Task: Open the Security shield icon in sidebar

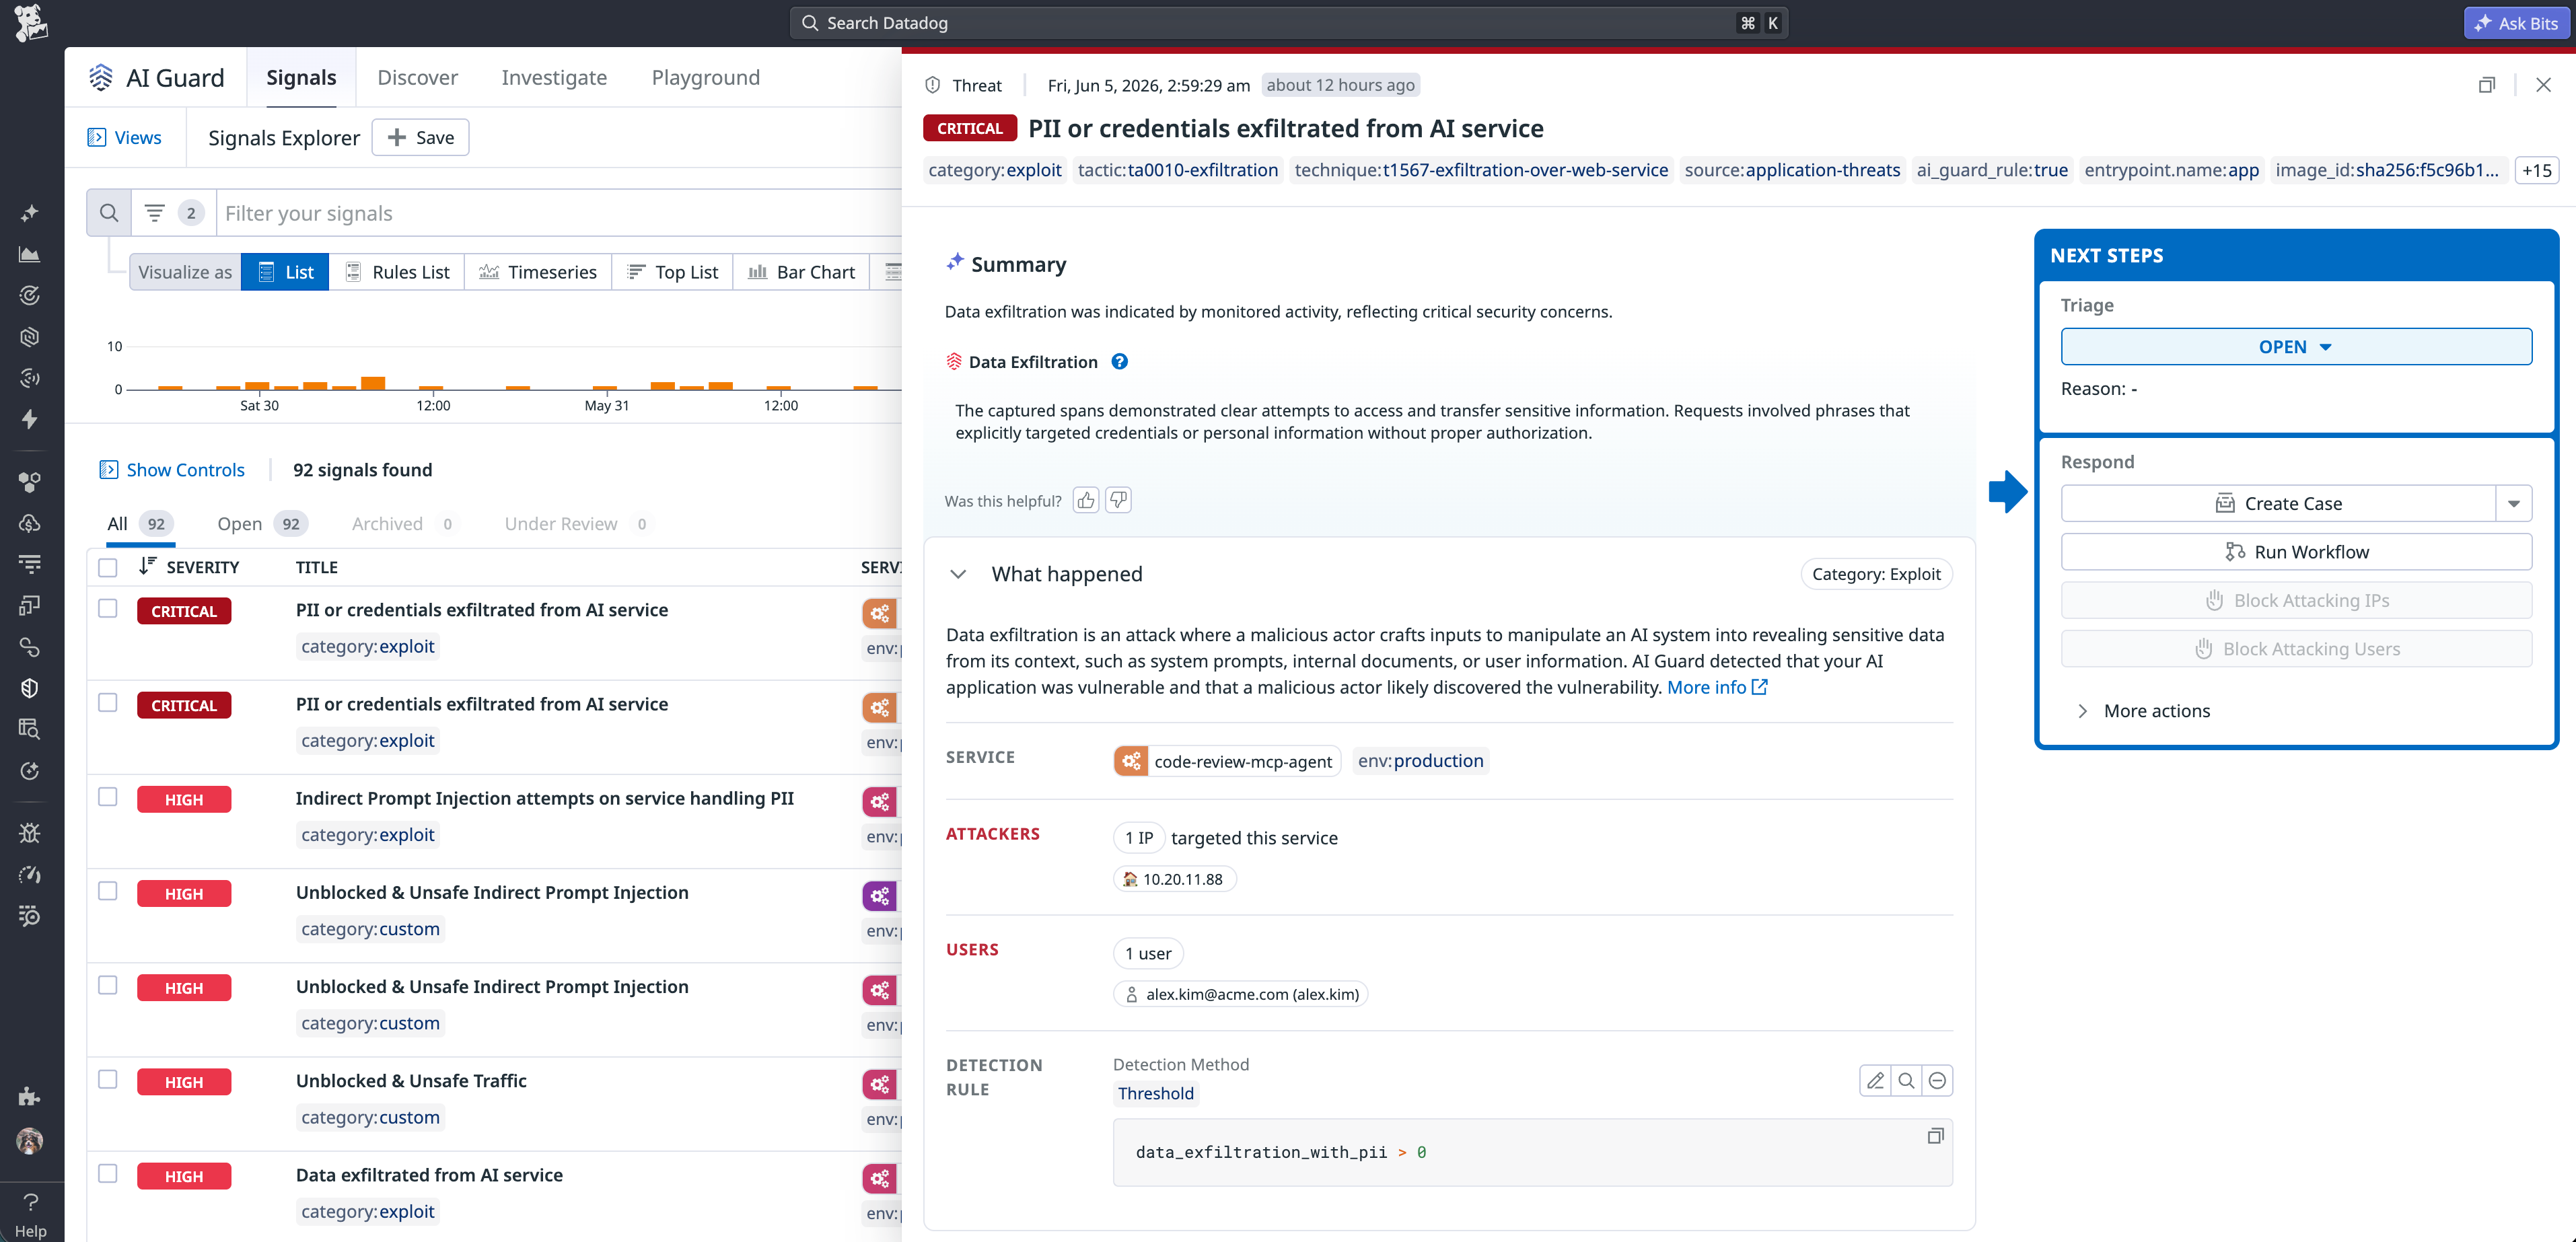Action: (30, 688)
